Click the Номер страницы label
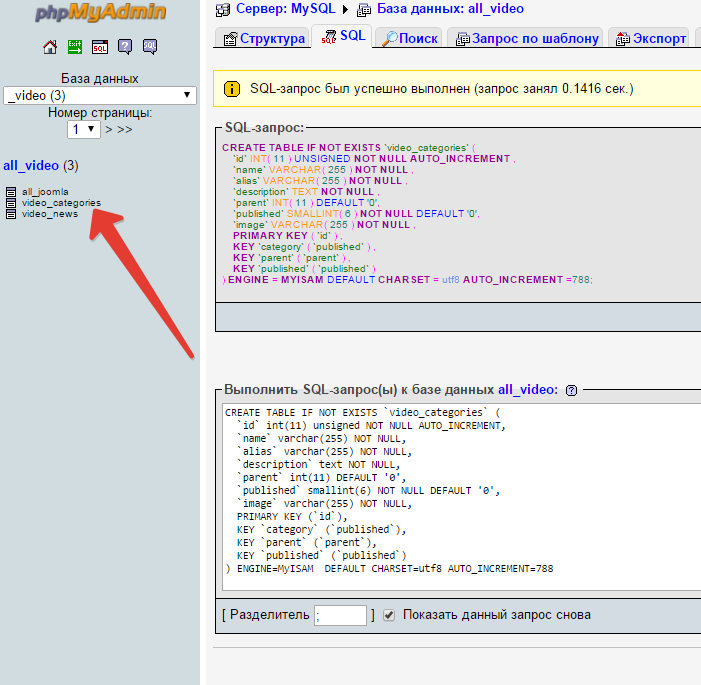 pos(100,112)
